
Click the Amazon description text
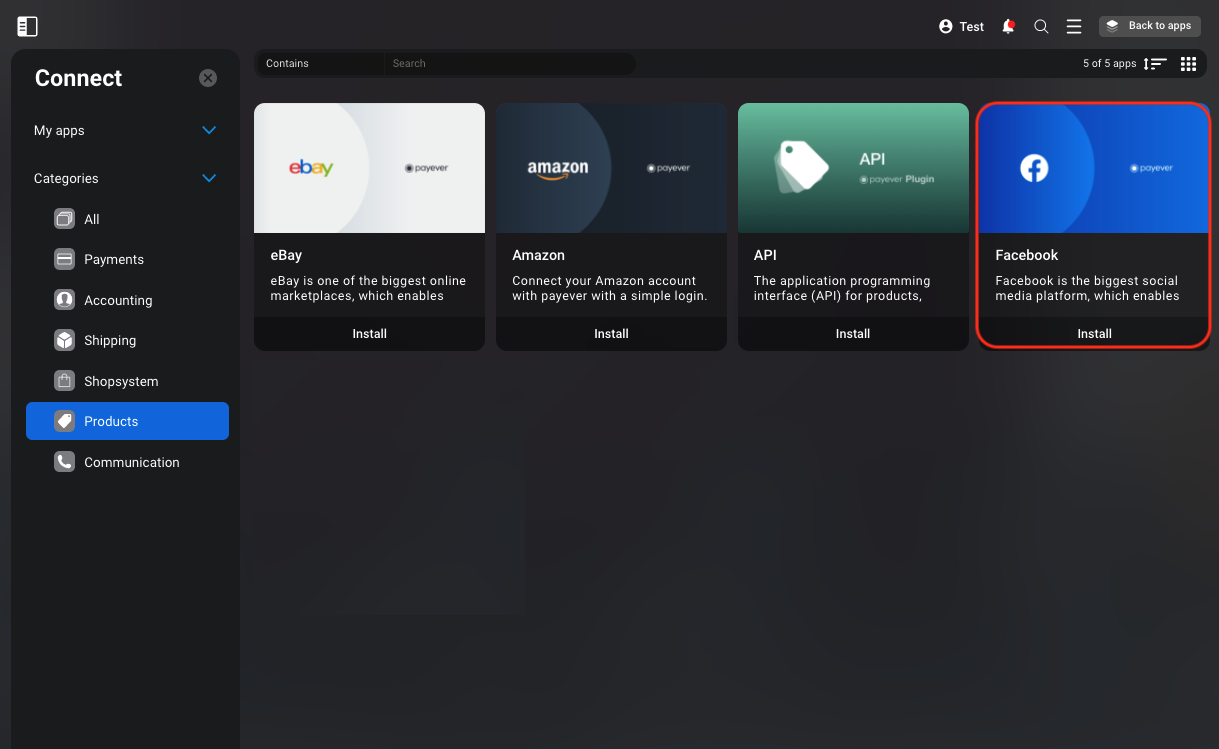[610, 288]
